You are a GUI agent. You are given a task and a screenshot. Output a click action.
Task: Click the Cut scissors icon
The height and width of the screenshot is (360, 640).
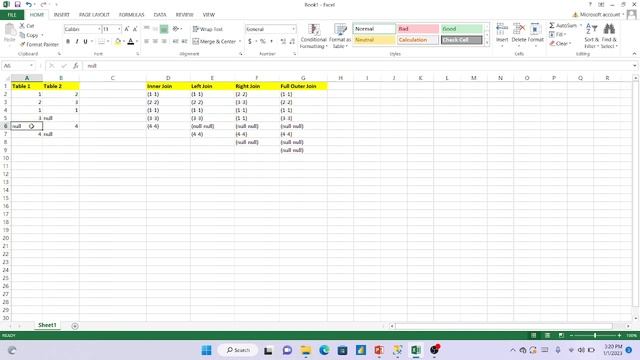pos(22,26)
